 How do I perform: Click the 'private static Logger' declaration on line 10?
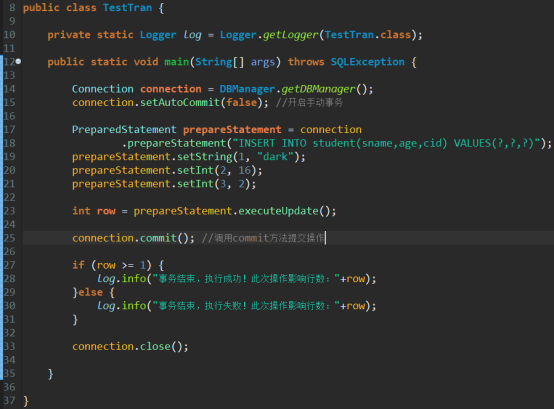112,35
